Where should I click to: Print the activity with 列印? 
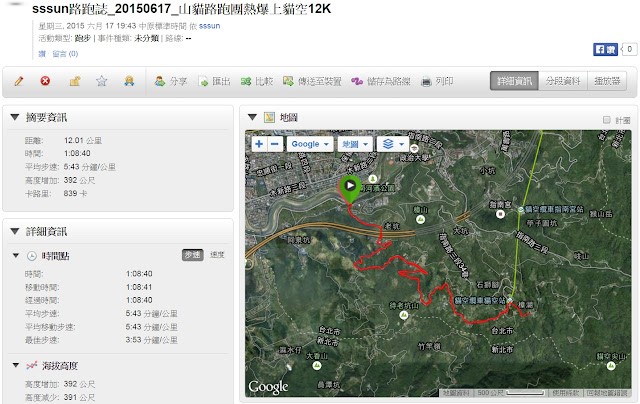(437, 81)
